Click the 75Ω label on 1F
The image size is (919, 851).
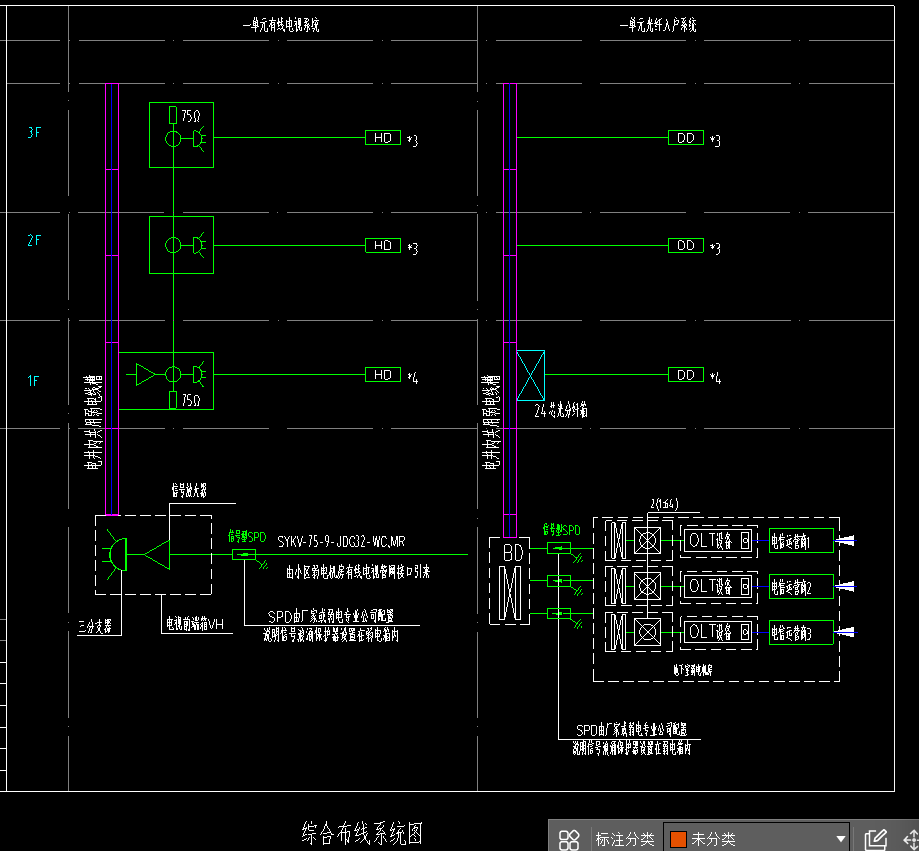pyautogui.click(x=190, y=400)
